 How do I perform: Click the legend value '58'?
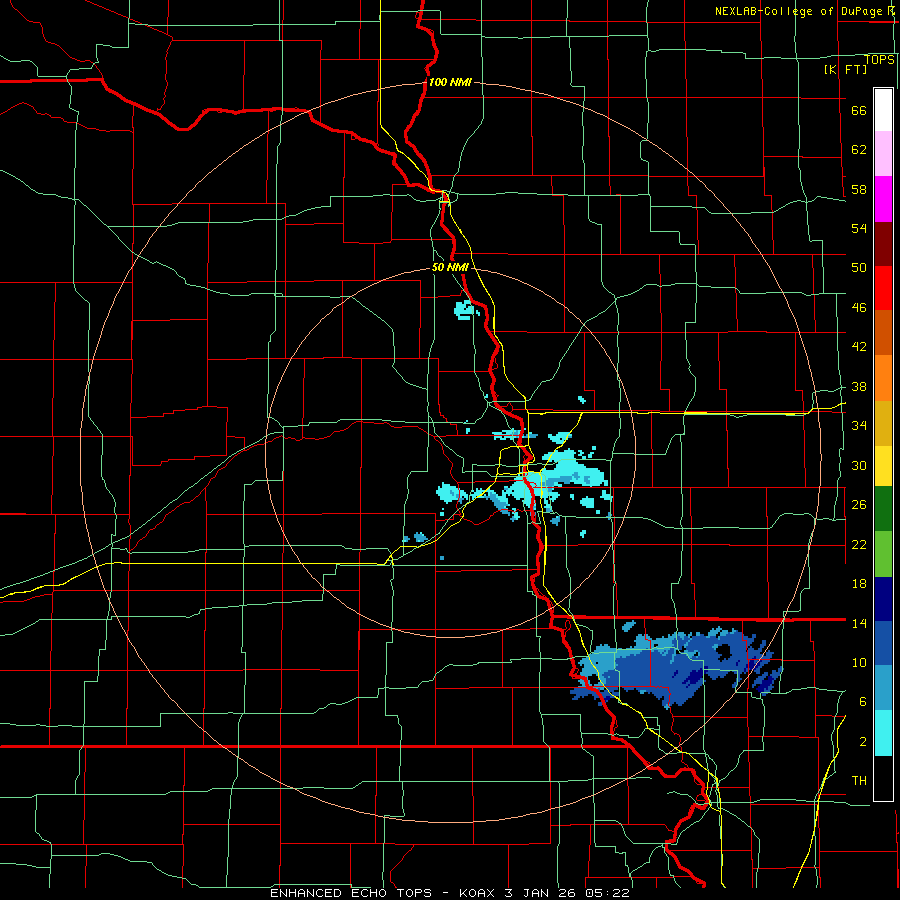point(859,189)
